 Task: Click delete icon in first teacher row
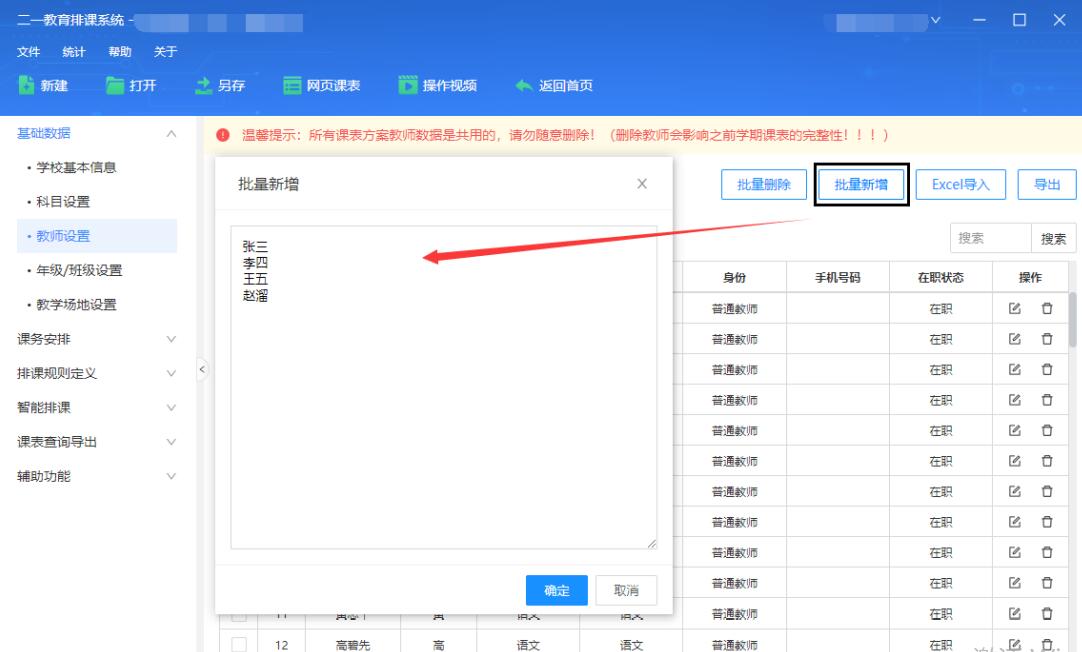[x=1047, y=308]
